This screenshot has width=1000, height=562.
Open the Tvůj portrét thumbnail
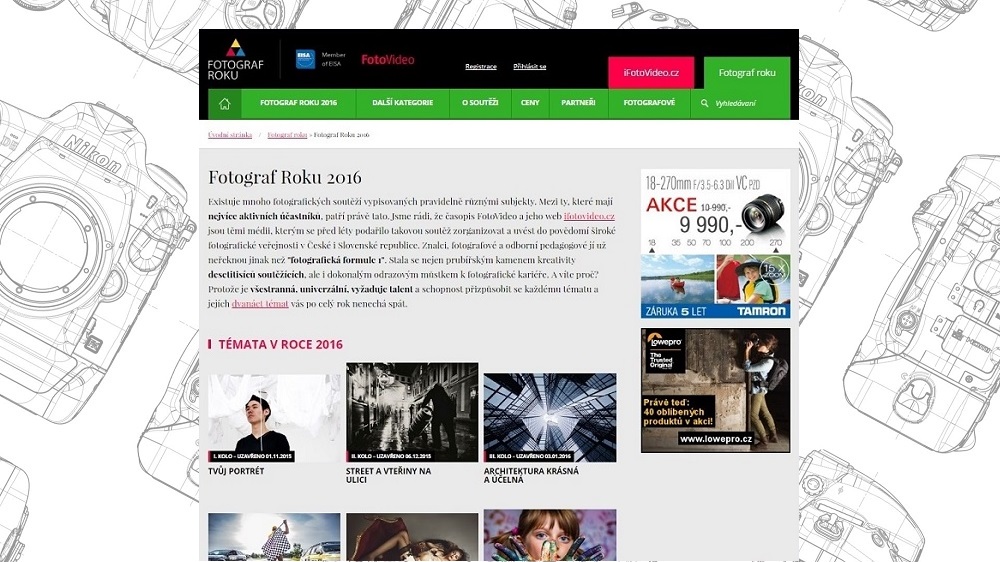coord(274,418)
